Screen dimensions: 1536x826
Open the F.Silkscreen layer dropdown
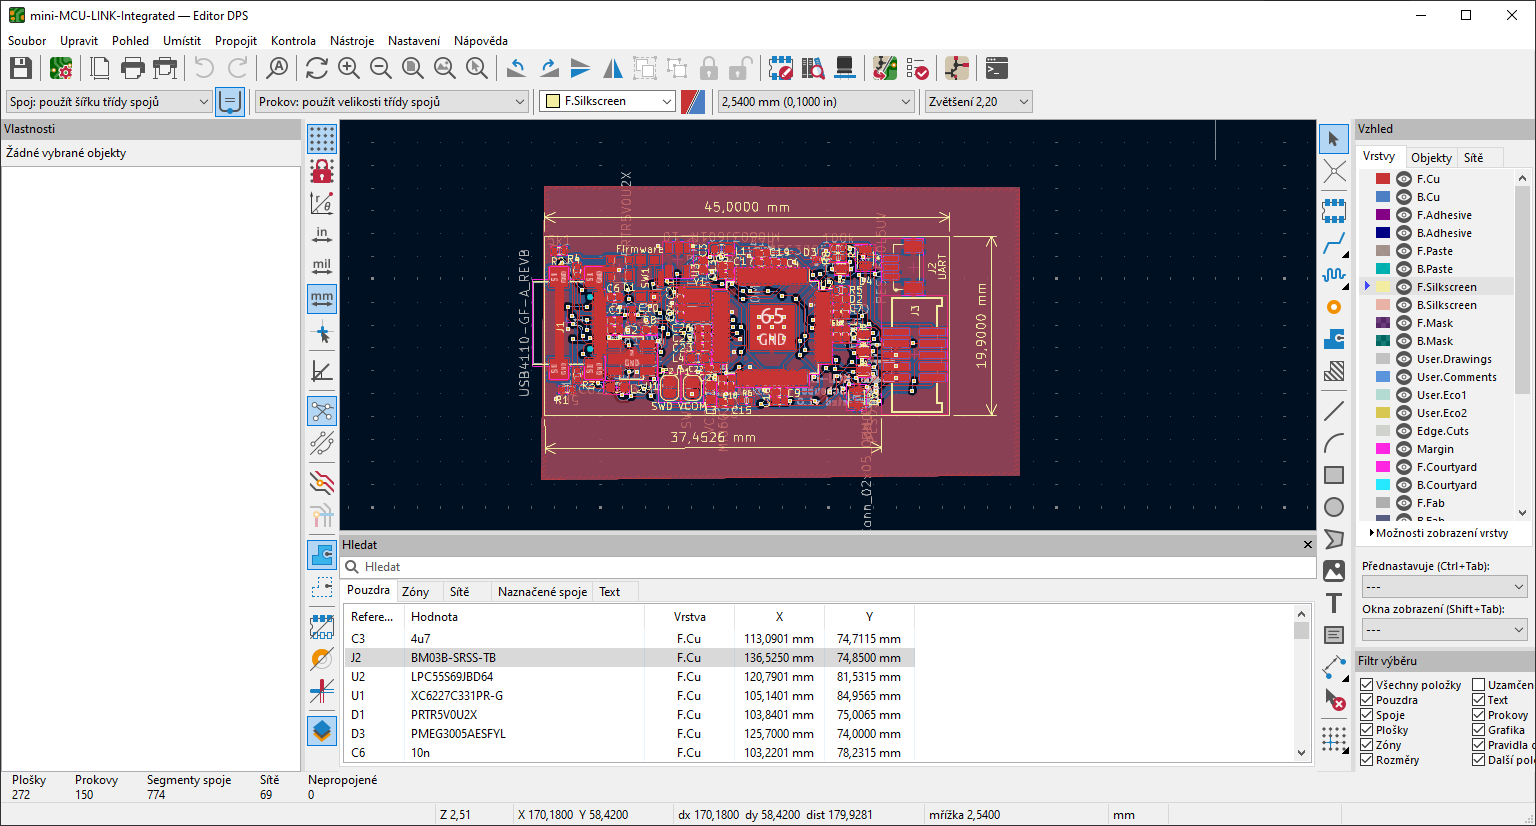click(609, 101)
